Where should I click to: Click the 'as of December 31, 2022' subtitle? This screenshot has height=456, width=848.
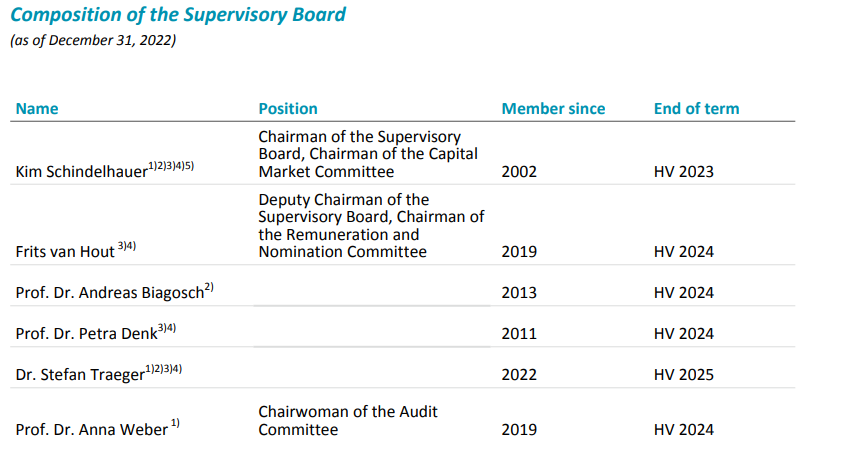(x=93, y=41)
